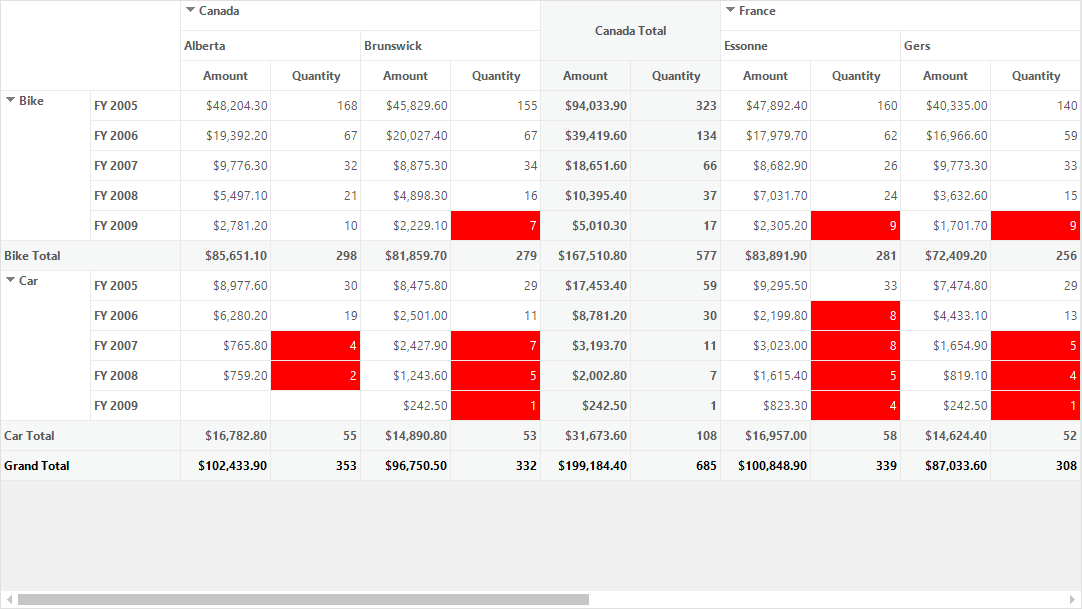
Task: Click the scrollbar right arrow
Action: tap(1072, 599)
